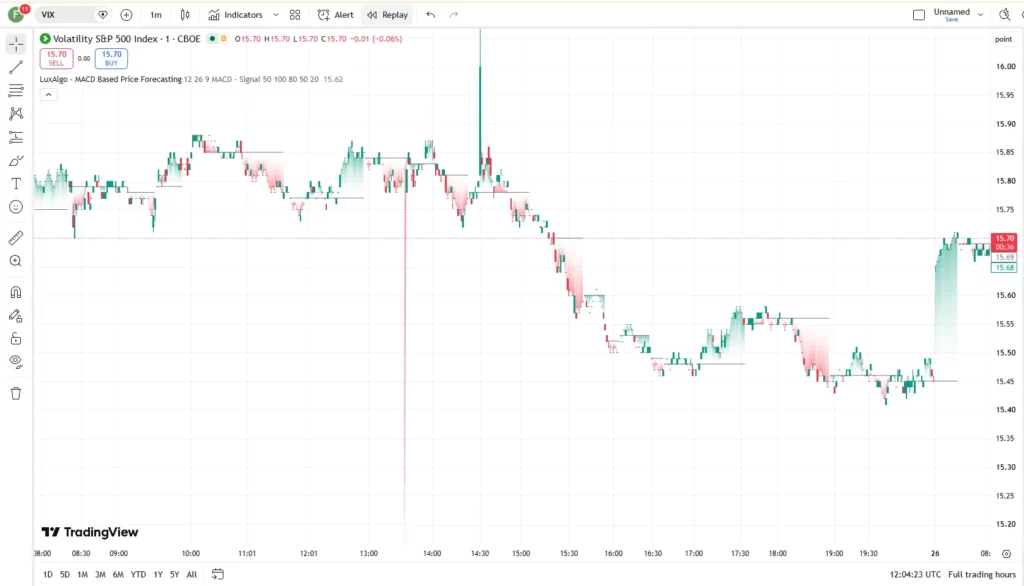Start bar Replay mode
Viewport: 1024px width, 586px height.
pyautogui.click(x=388, y=14)
